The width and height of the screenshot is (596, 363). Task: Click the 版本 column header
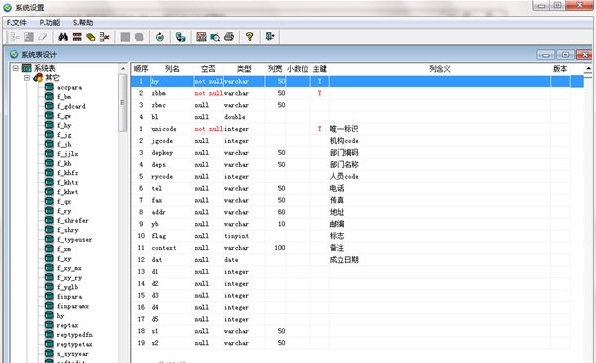point(560,69)
